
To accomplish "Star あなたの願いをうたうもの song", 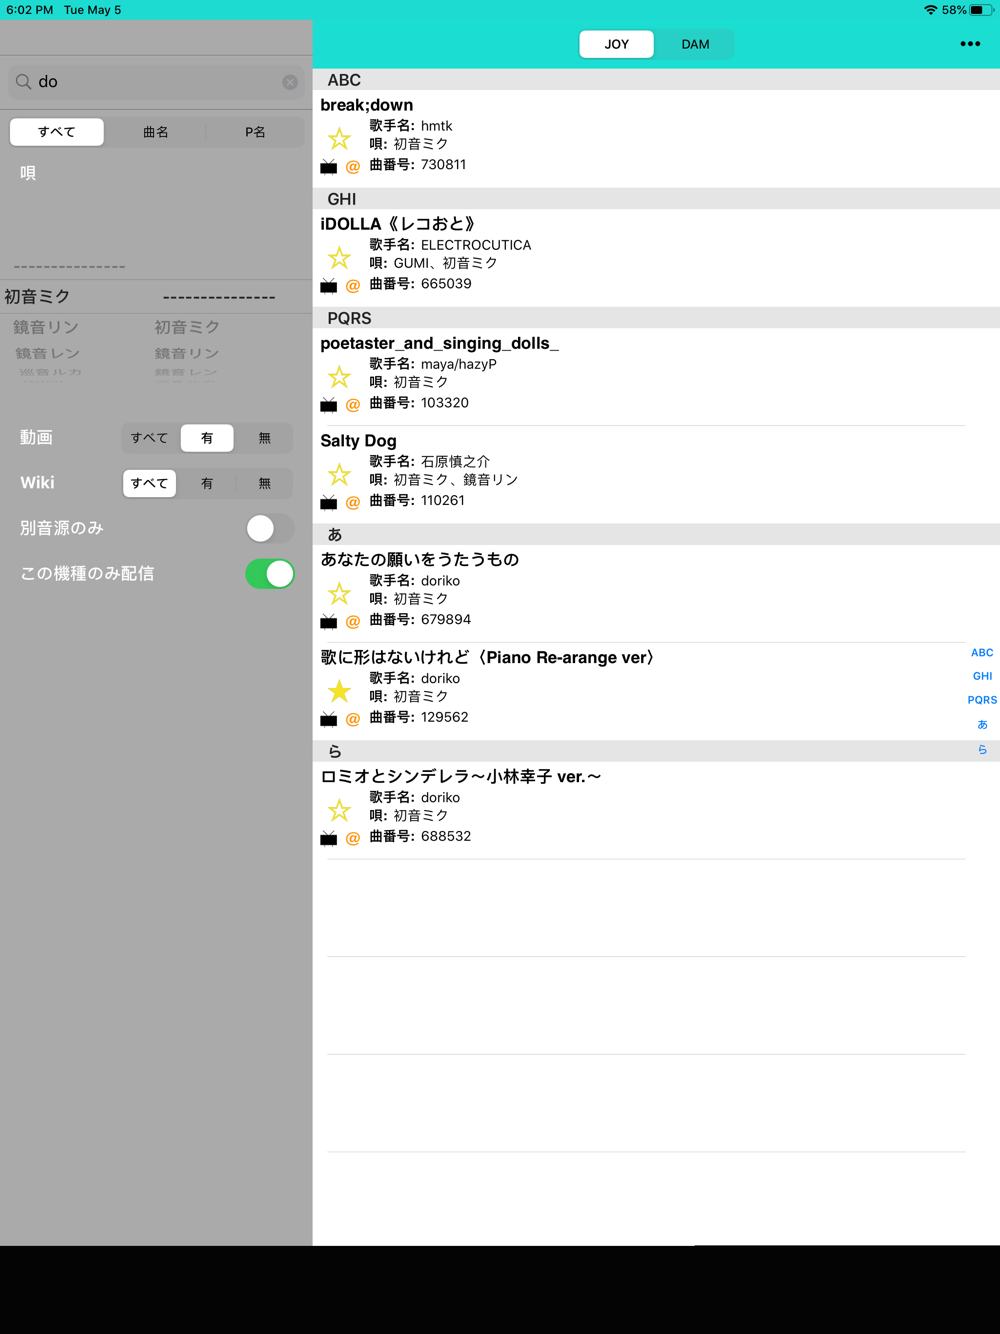I will pos(339,594).
